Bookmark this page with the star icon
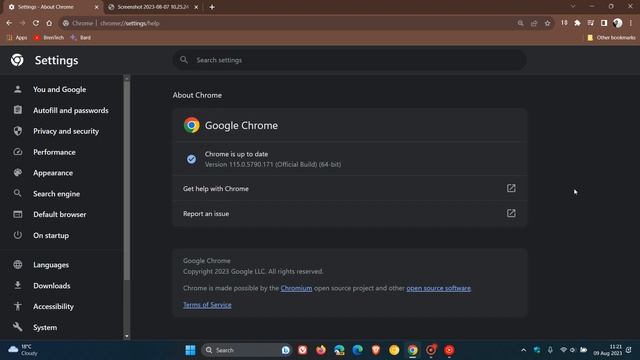The image size is (640, 360). click(547, 23)
